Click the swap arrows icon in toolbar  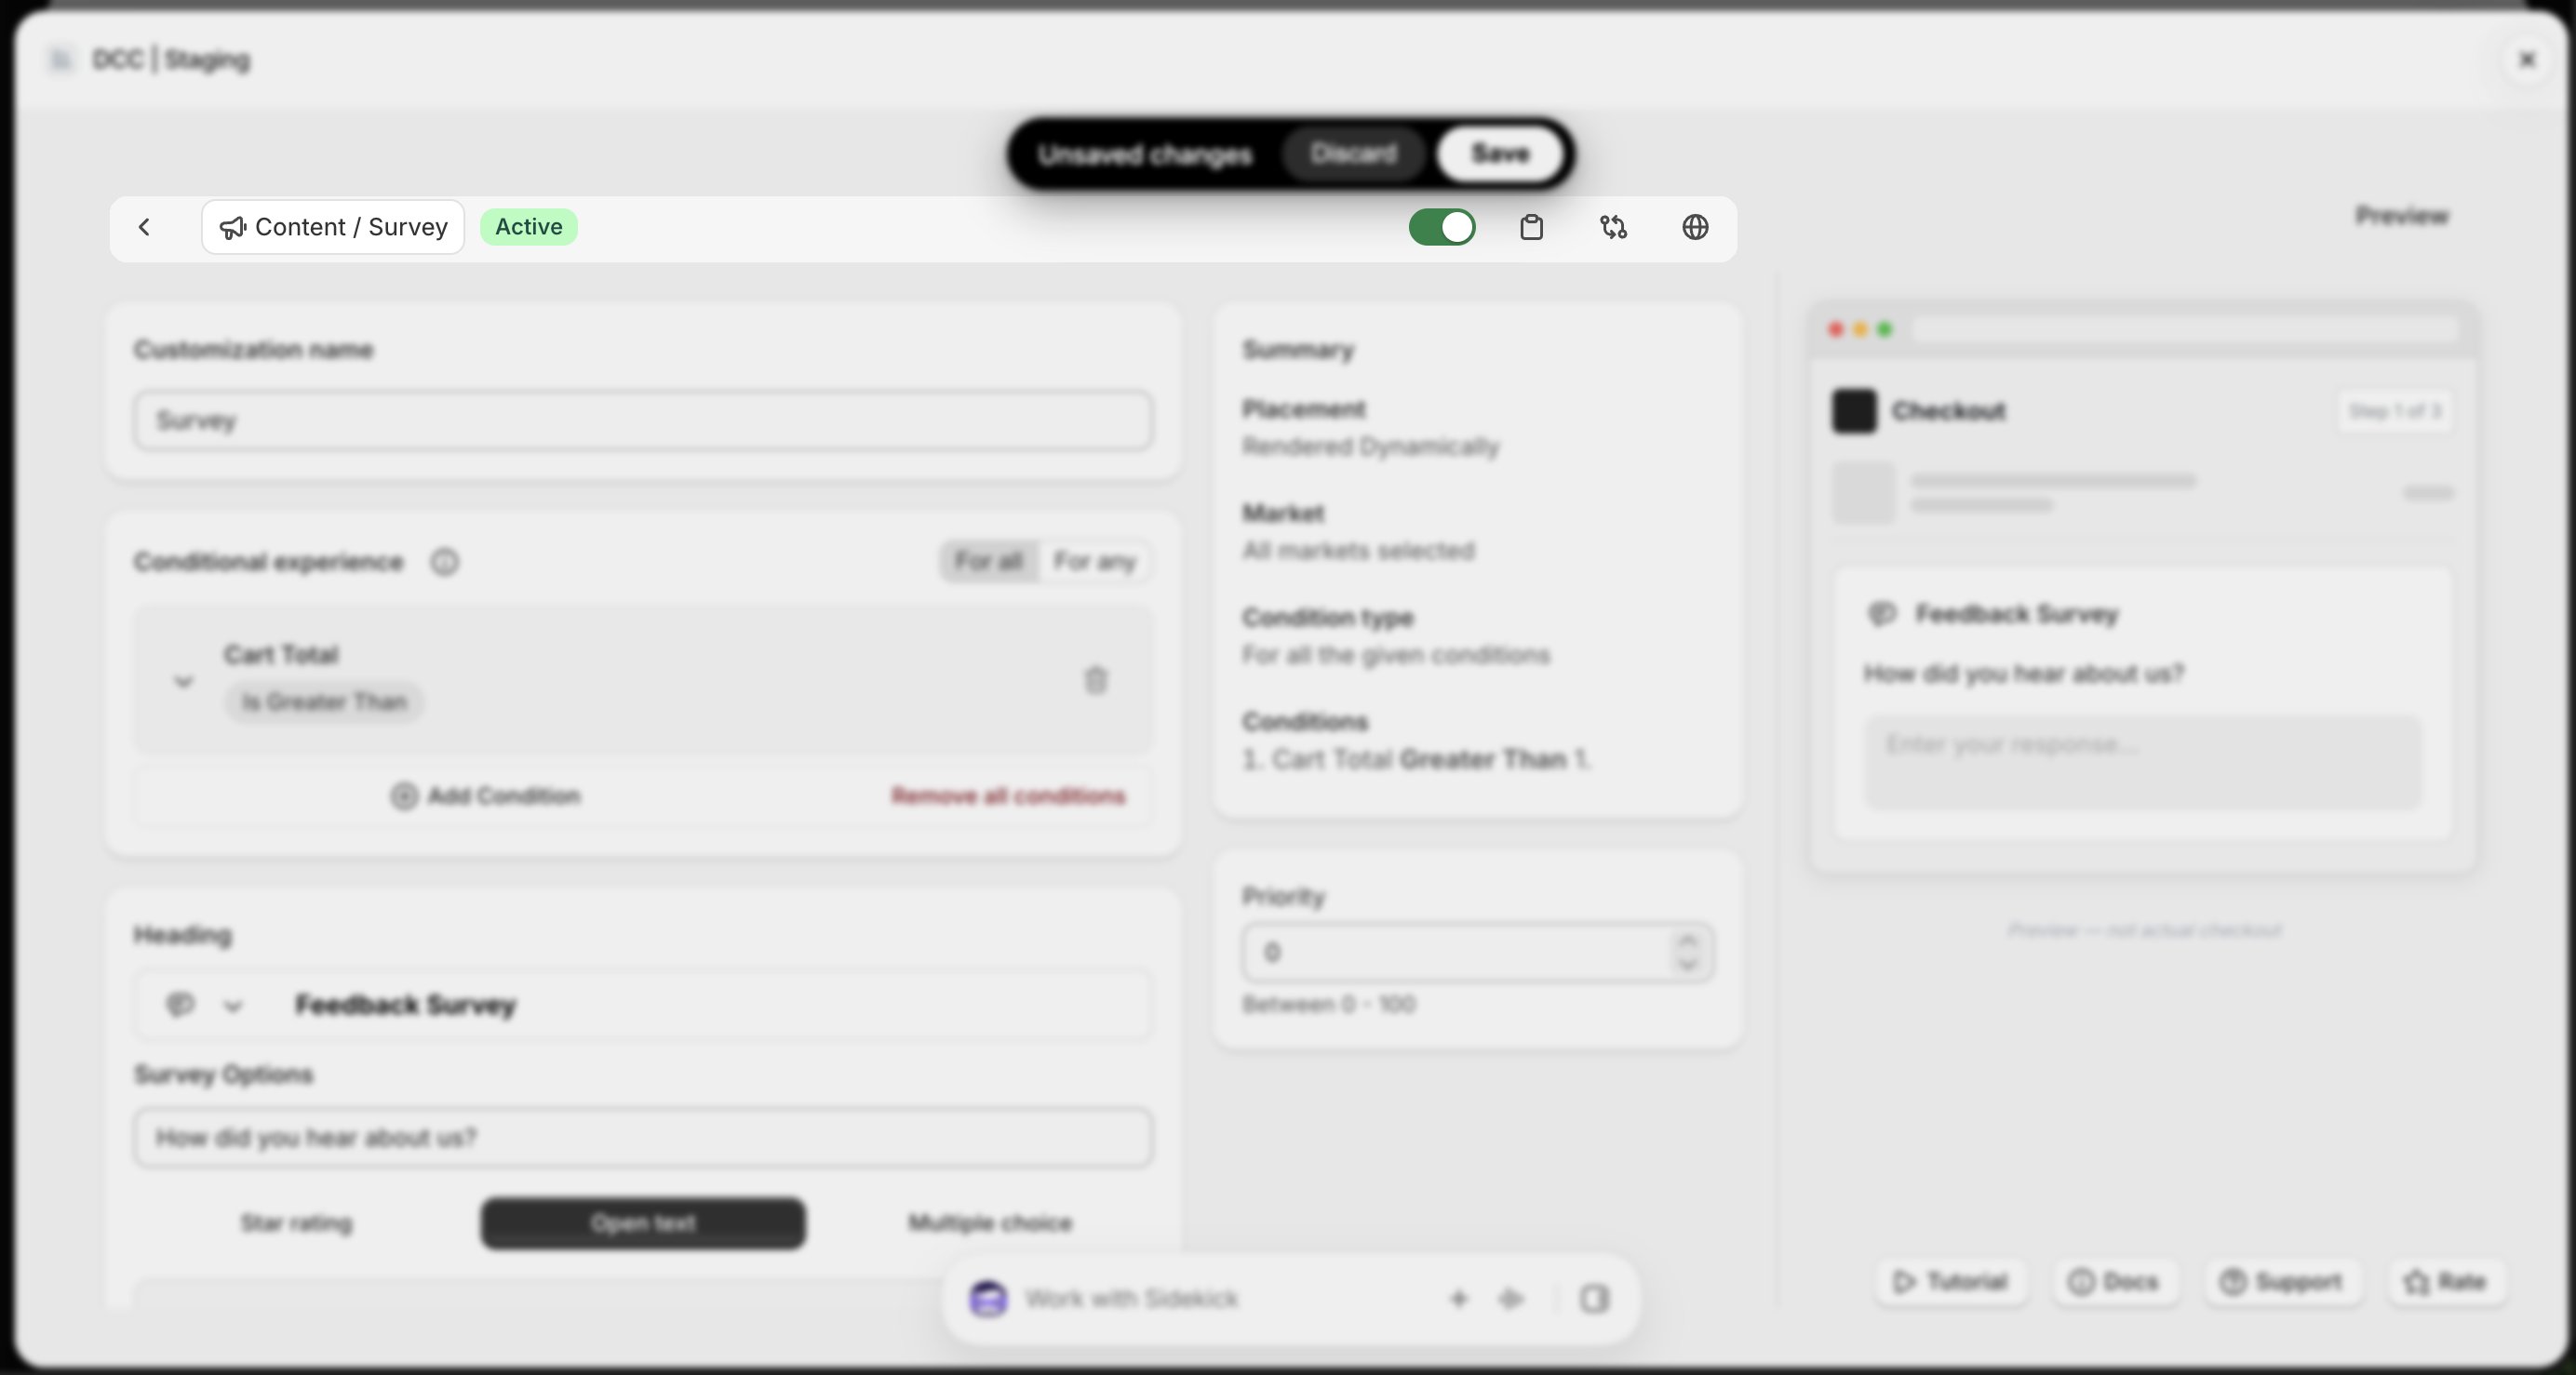tap(1613, 227)
